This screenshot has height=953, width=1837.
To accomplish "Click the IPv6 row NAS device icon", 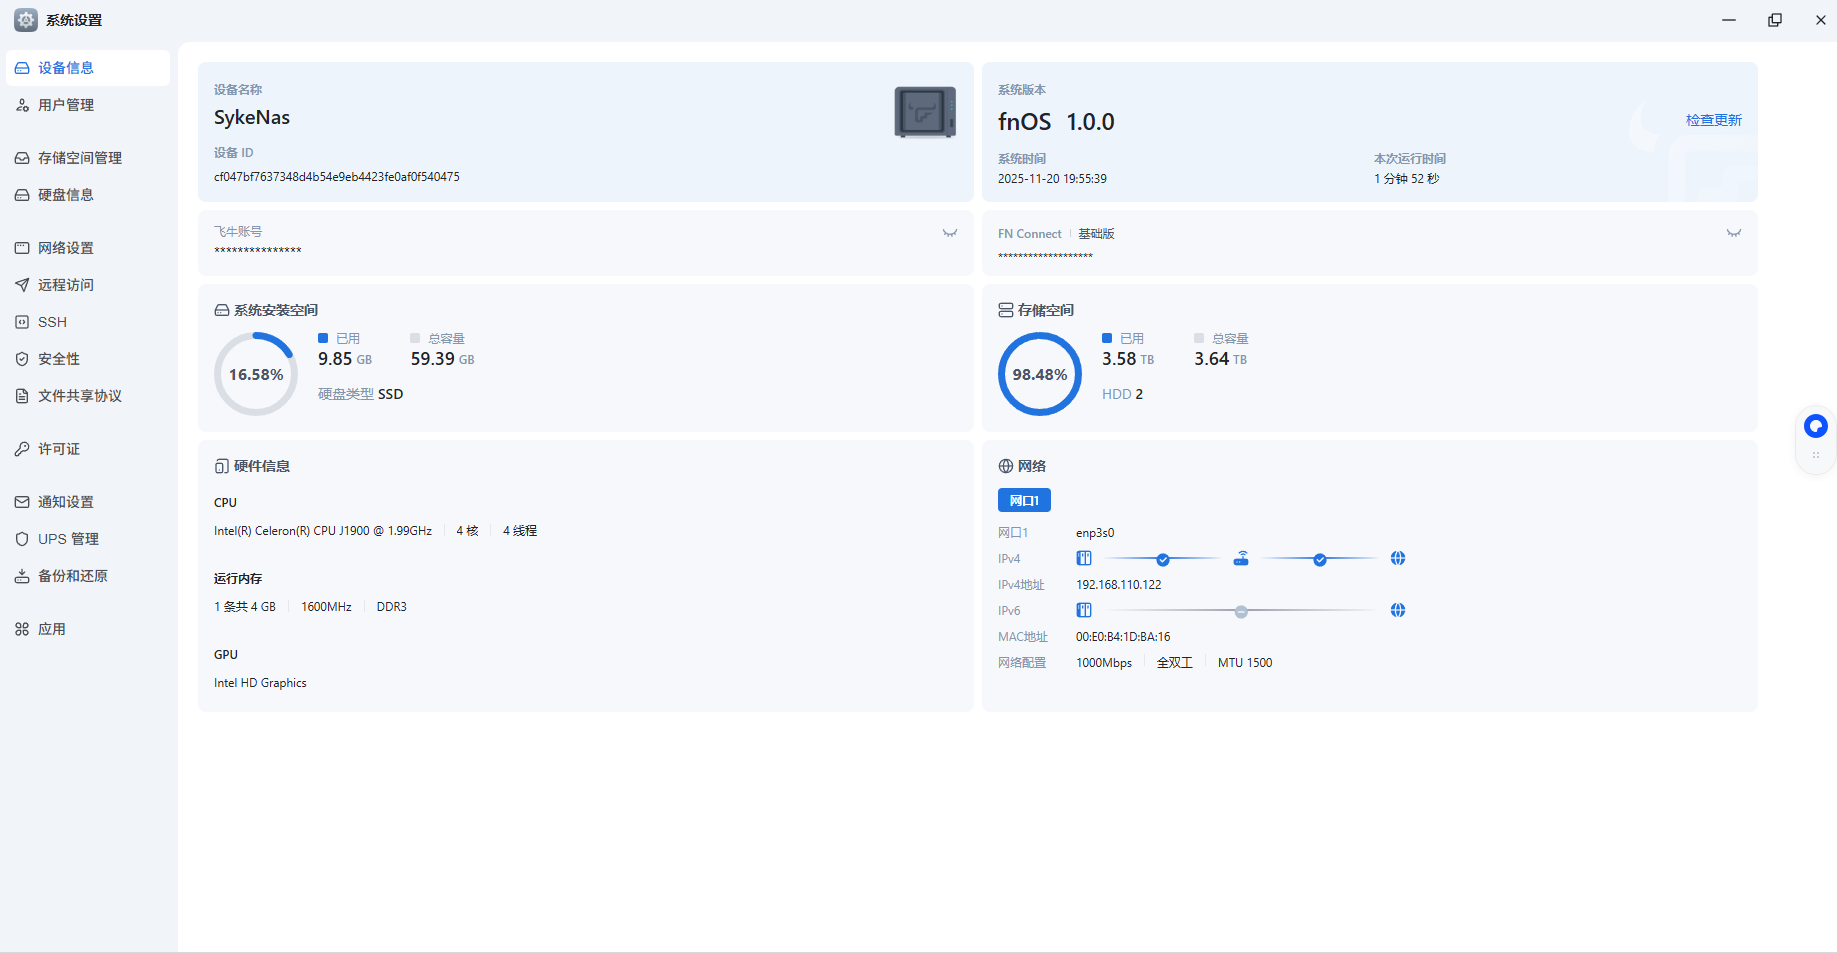I will pos(1084,610).
